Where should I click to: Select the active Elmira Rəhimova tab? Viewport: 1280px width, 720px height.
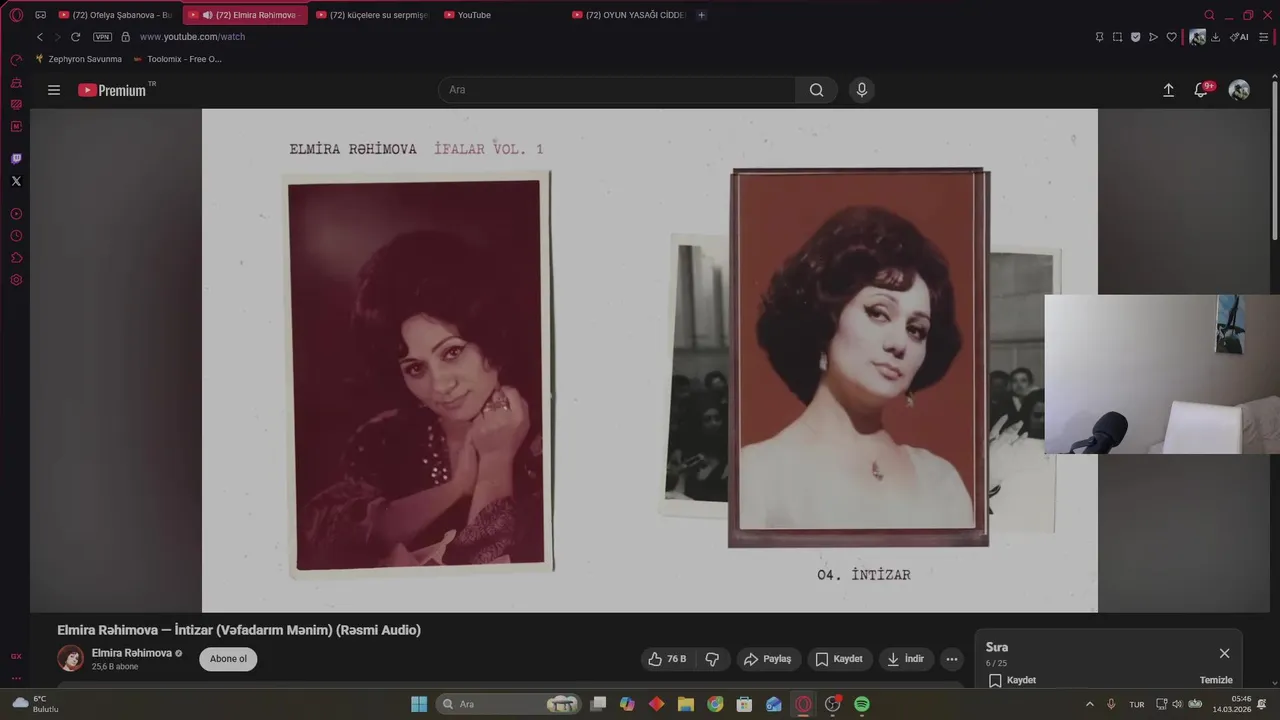(244, 15)
